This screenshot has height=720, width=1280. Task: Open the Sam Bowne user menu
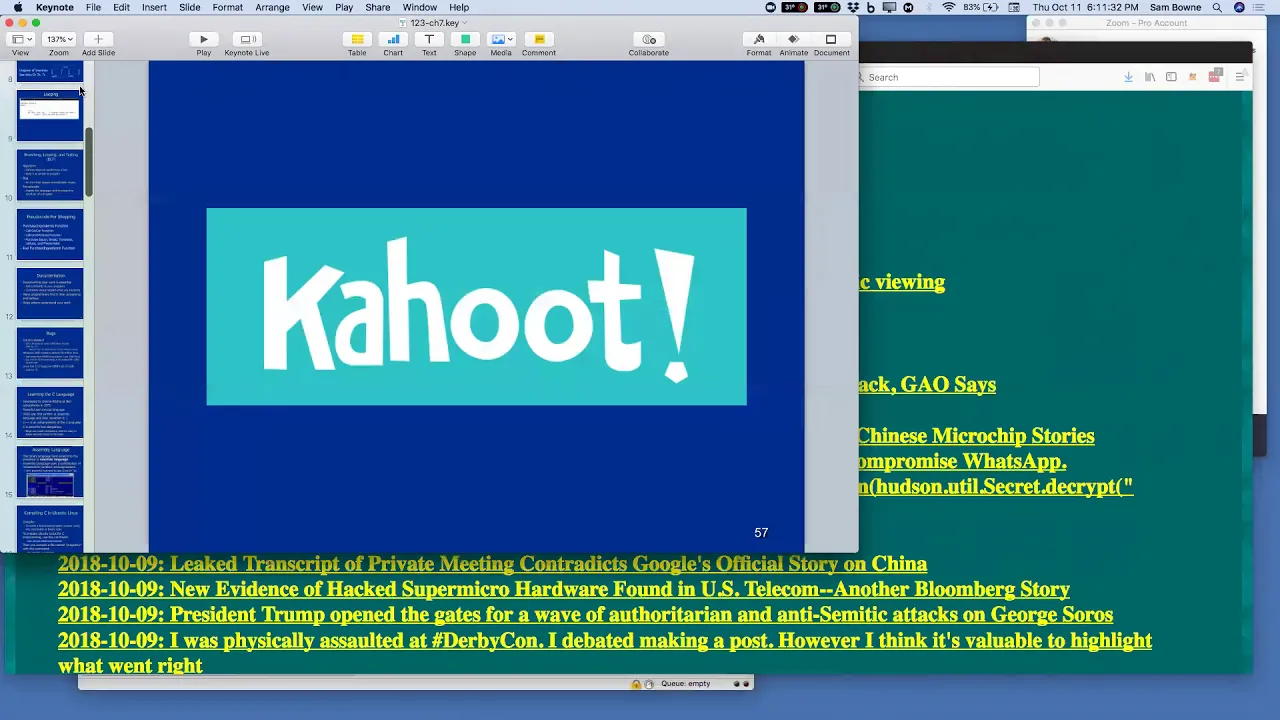point(1175,7)
